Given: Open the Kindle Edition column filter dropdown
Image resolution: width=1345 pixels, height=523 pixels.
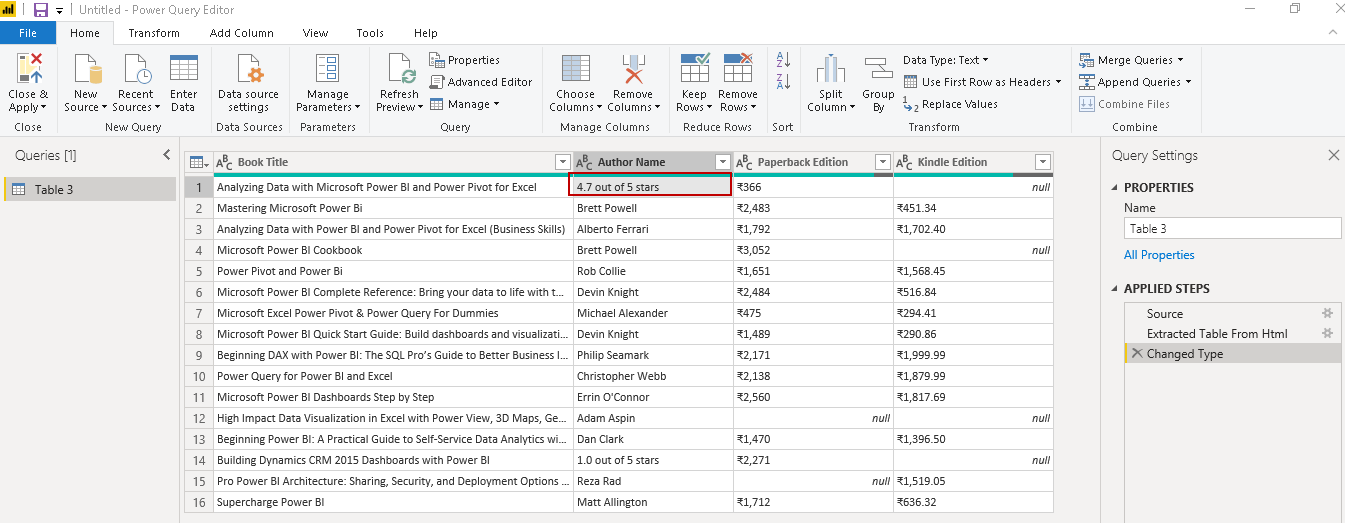Looking at the screenshot, I should tap(1042, 162).
